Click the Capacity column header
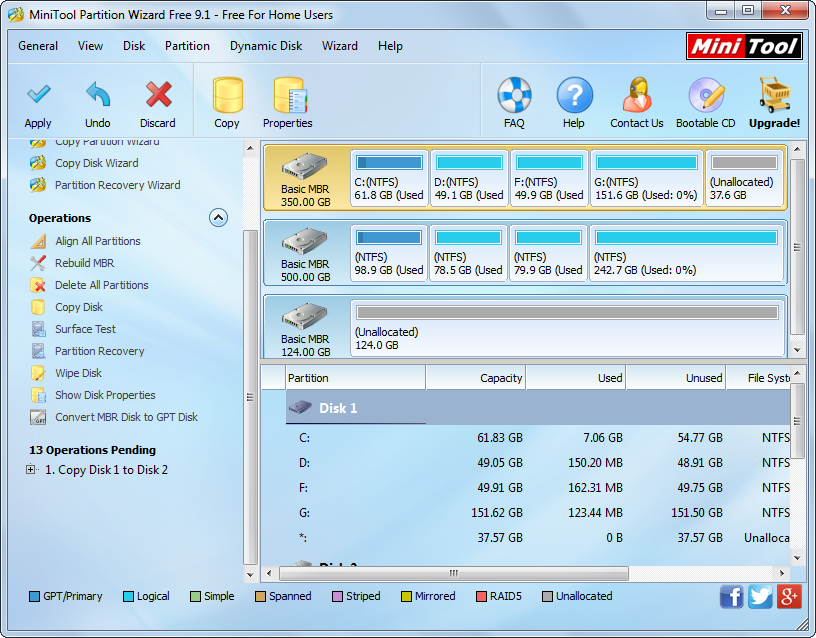 tap(476, 378)
